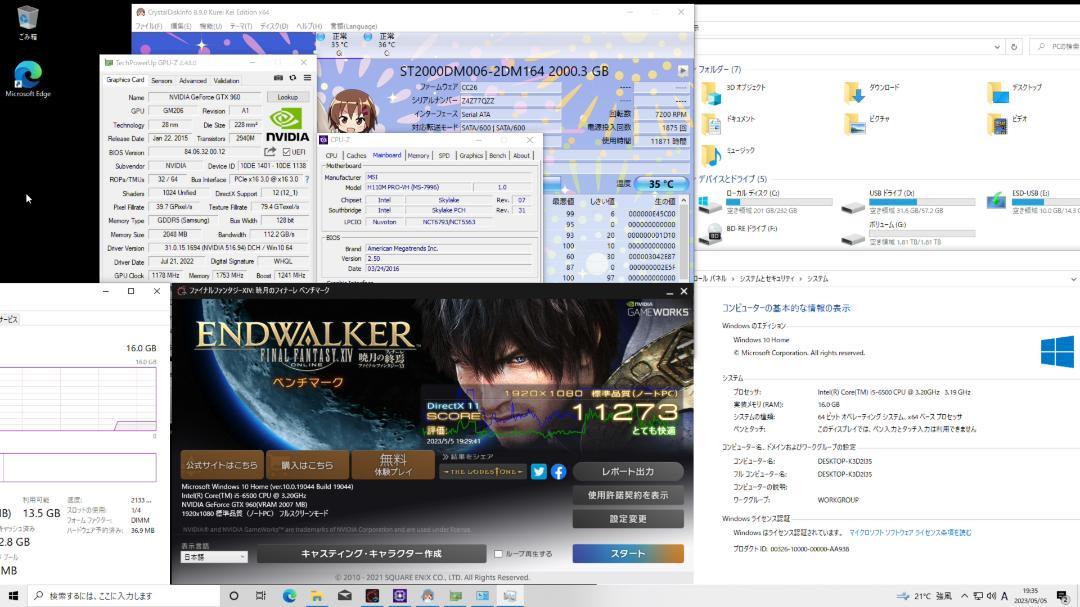Open the Documents folder in Explorer
This screenshot has width=1080, height=607.
pyautogui.click(x=729, y=123)
